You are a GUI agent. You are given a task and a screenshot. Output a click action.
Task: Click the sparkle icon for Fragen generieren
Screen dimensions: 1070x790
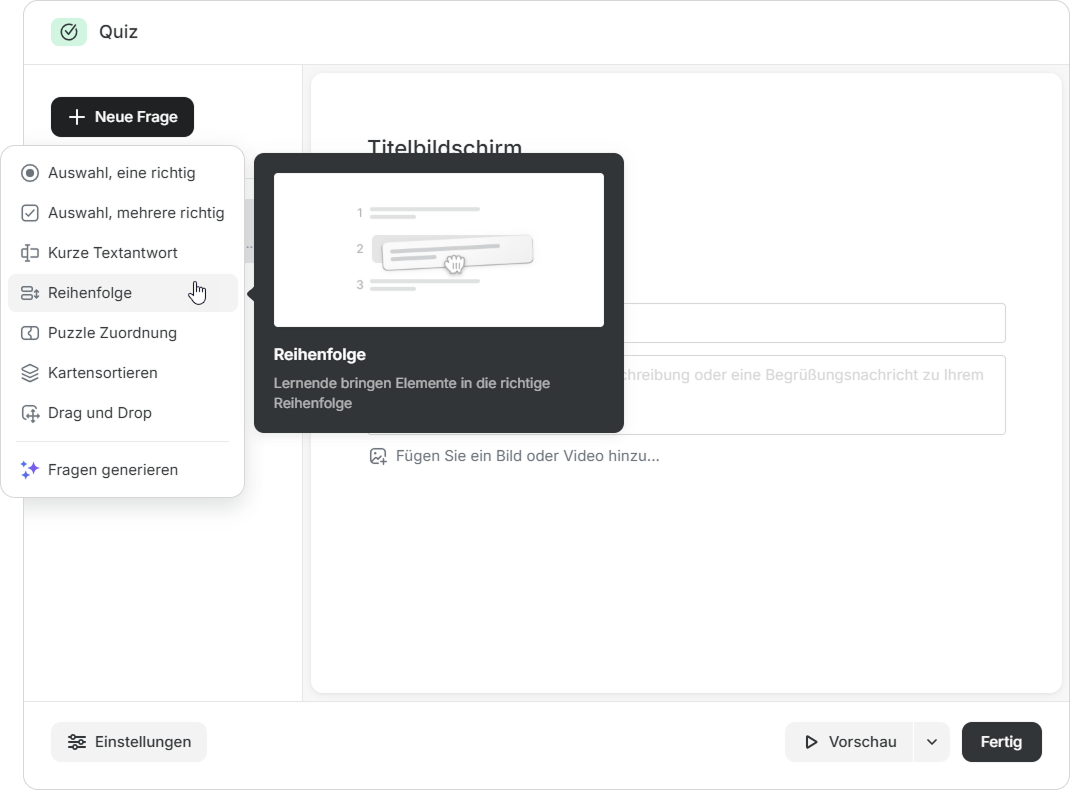[x=30, y=470]
